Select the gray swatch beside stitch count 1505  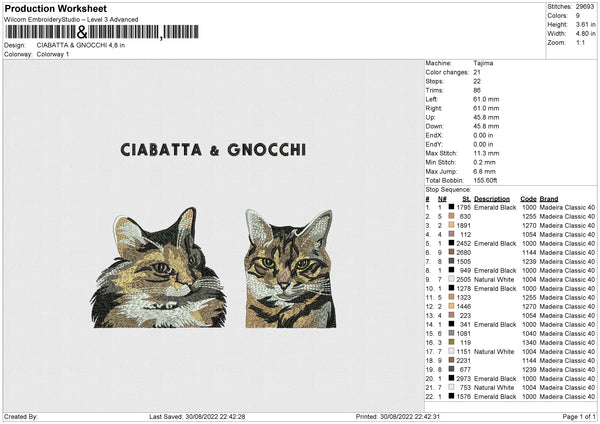pos(452,261)
